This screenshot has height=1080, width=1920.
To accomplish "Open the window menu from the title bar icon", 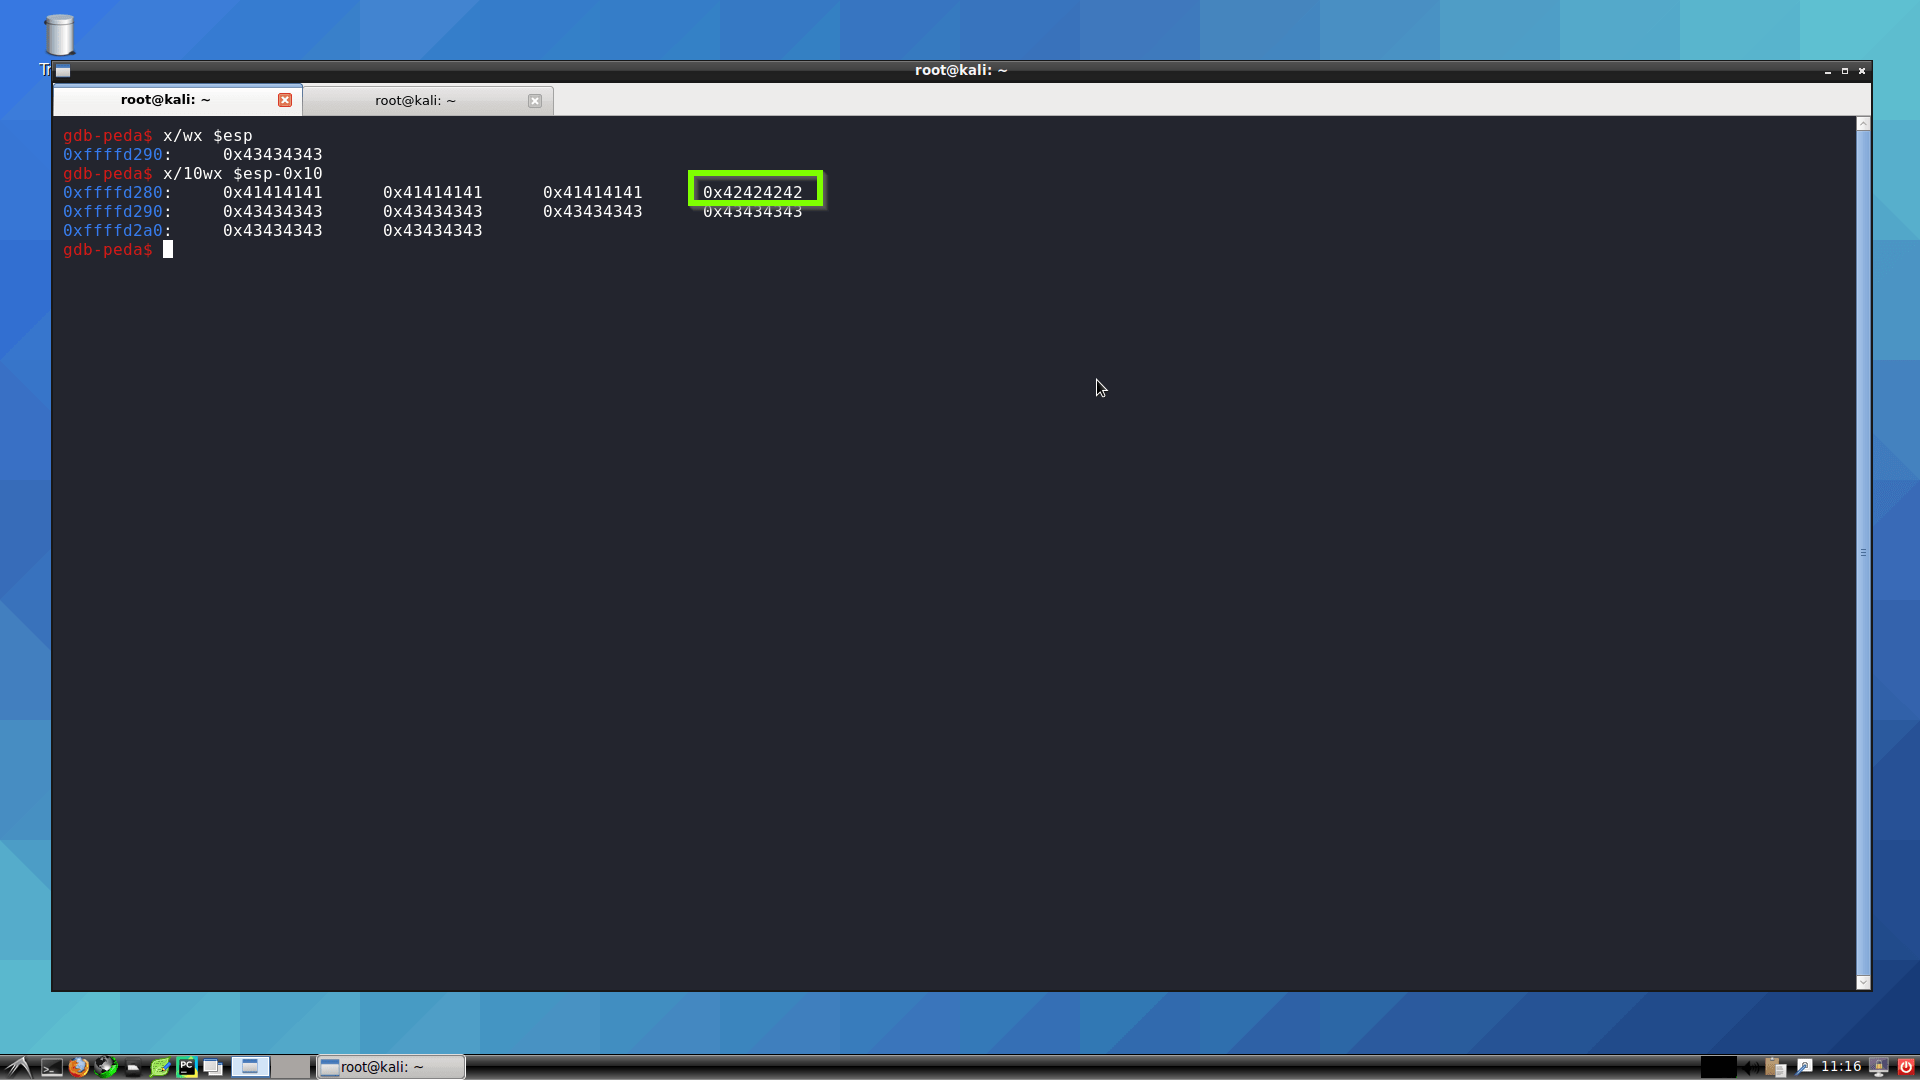I will coord(63,71).
